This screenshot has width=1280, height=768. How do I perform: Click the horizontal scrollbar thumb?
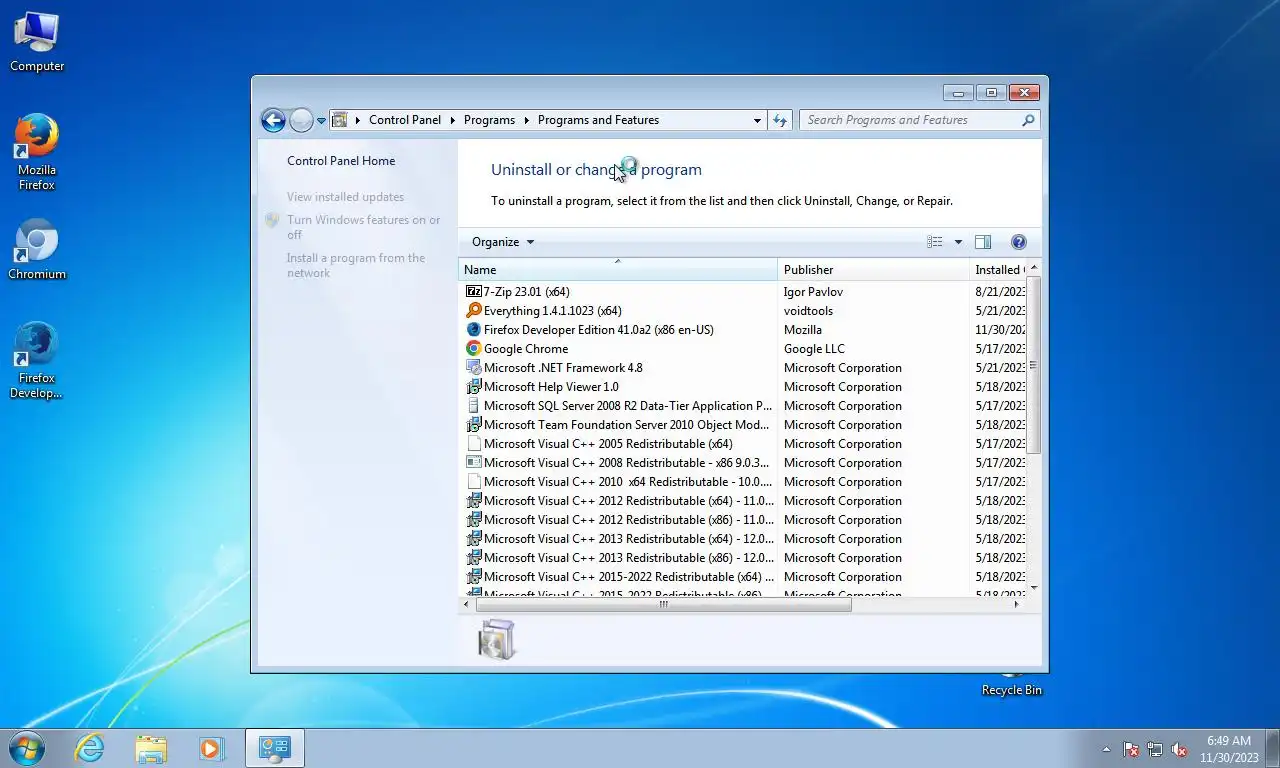663,605
